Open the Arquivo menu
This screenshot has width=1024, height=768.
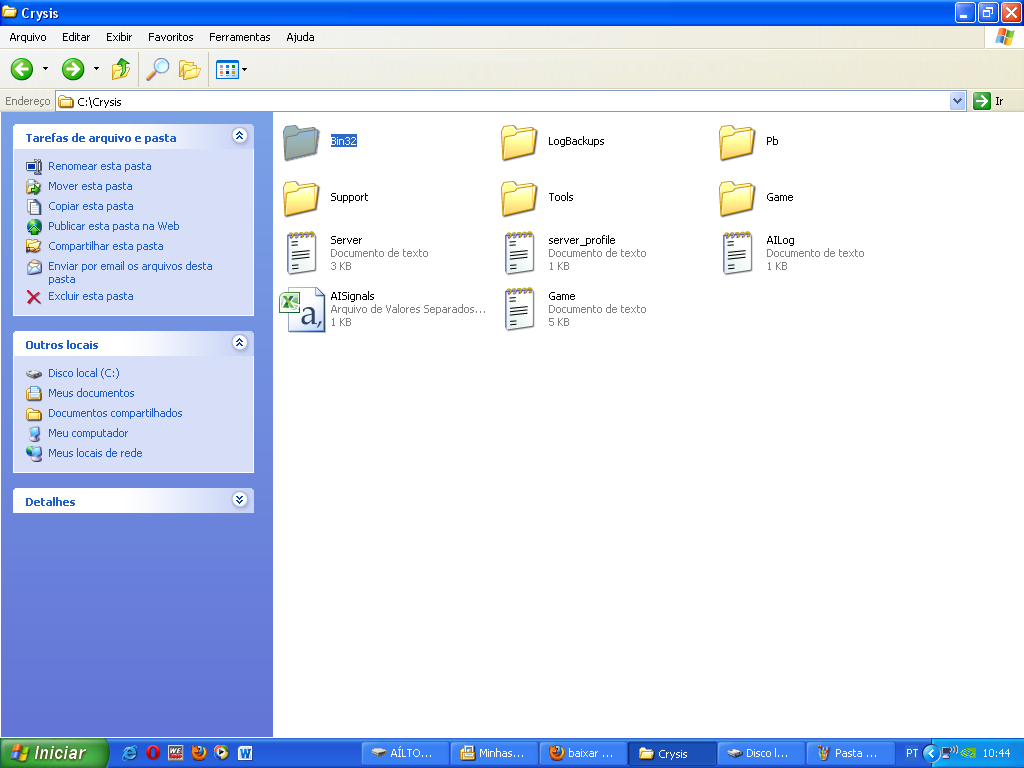pos(27,37)
